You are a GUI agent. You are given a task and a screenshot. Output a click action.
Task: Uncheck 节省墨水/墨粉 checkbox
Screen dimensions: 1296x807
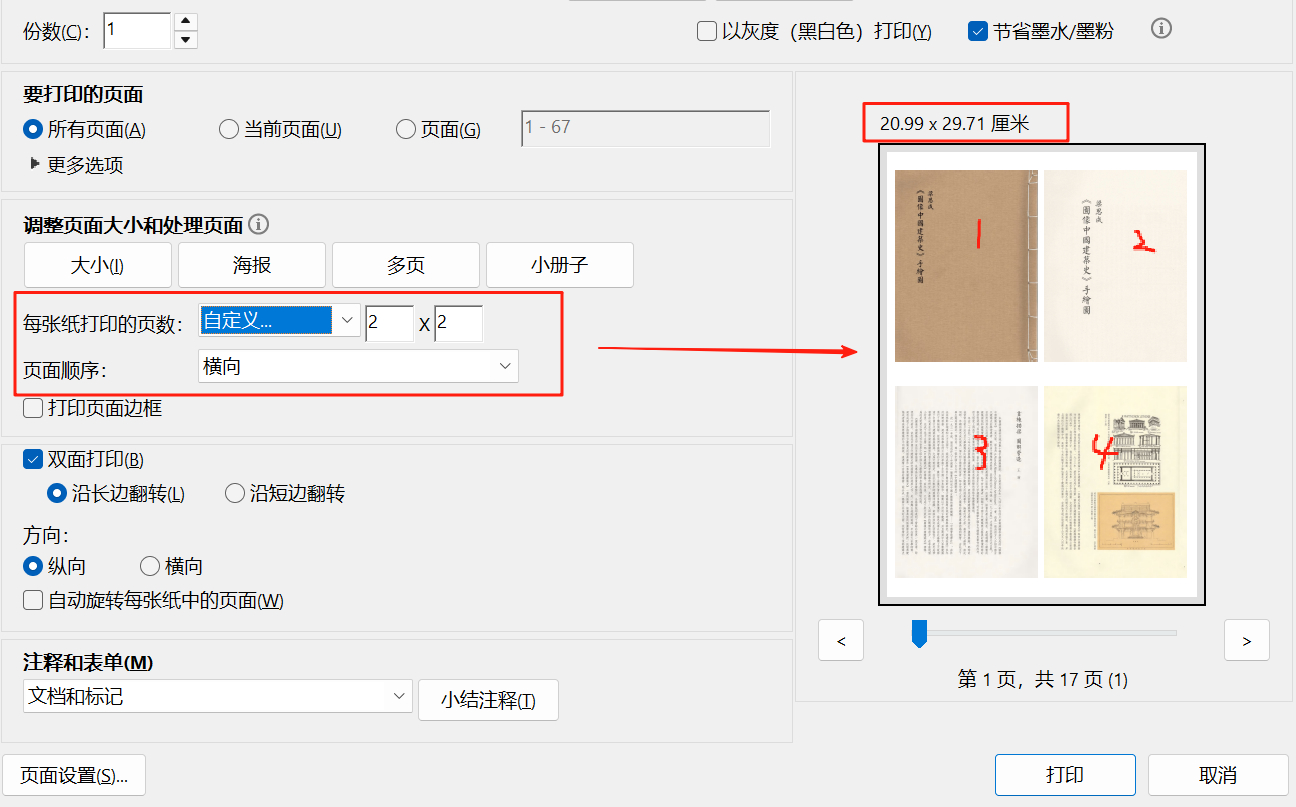point(979,31)
